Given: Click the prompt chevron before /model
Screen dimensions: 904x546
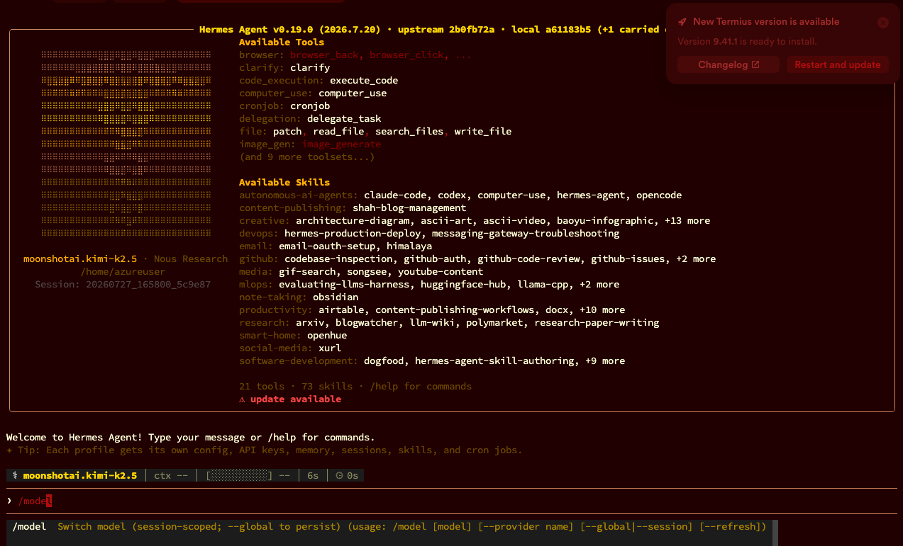Looking at the screenshot, I should coord(9,500).
